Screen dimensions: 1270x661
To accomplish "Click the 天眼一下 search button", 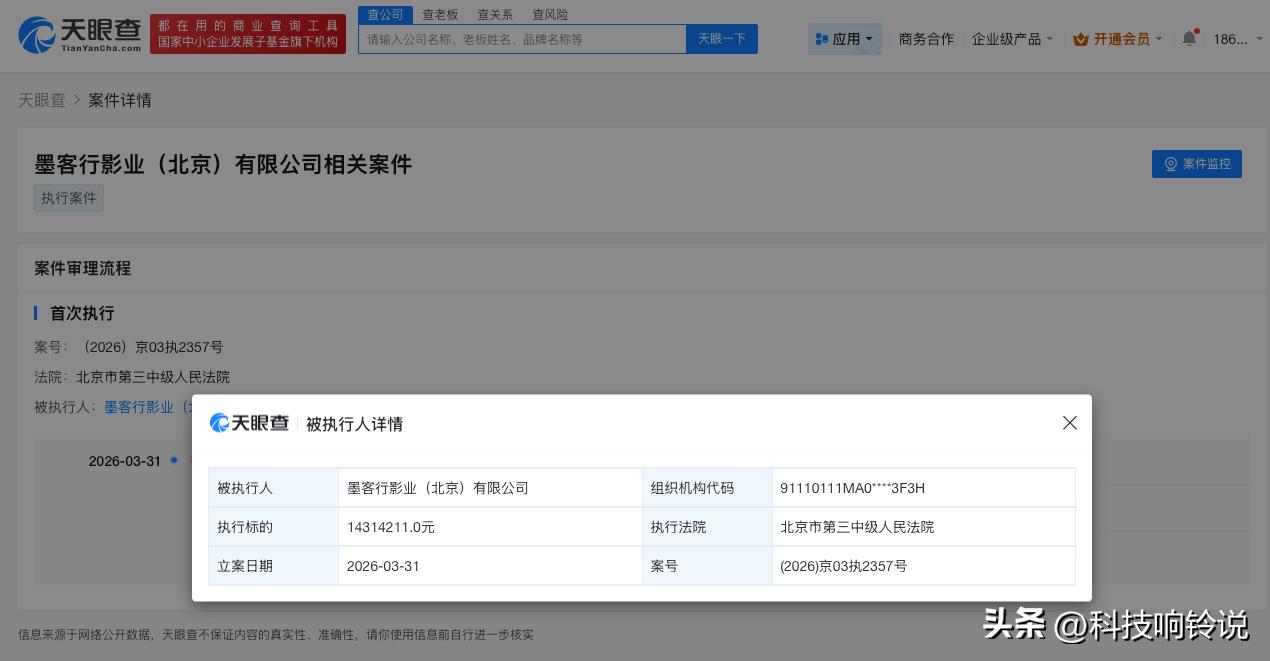I will pyautogui.click(x=721, y=38).
